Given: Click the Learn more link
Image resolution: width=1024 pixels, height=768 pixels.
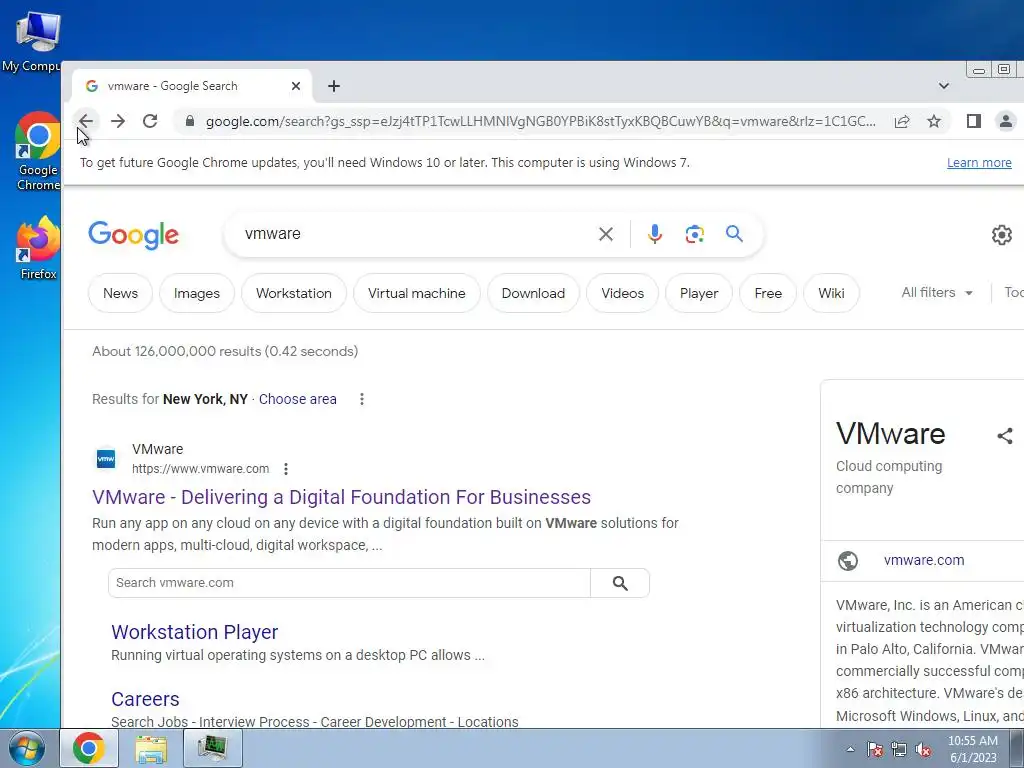Looking at the screenshot, I should 979,163.
